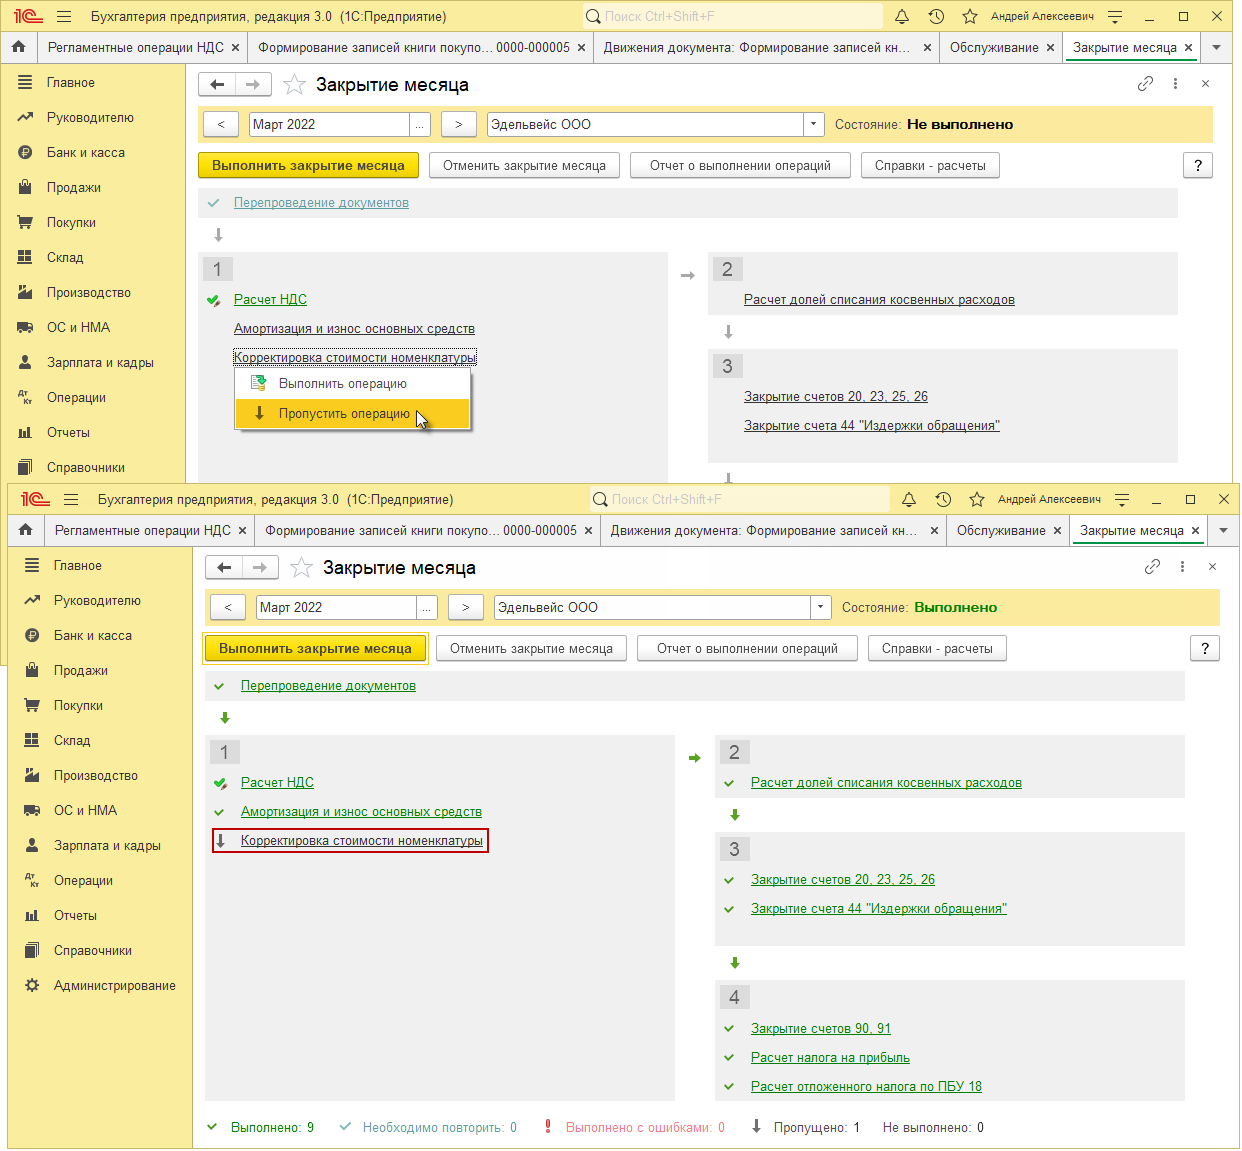
Task: Switch to Обслуживание tab in lower window
Action: pyautogui.click(x=1001, y=530)
